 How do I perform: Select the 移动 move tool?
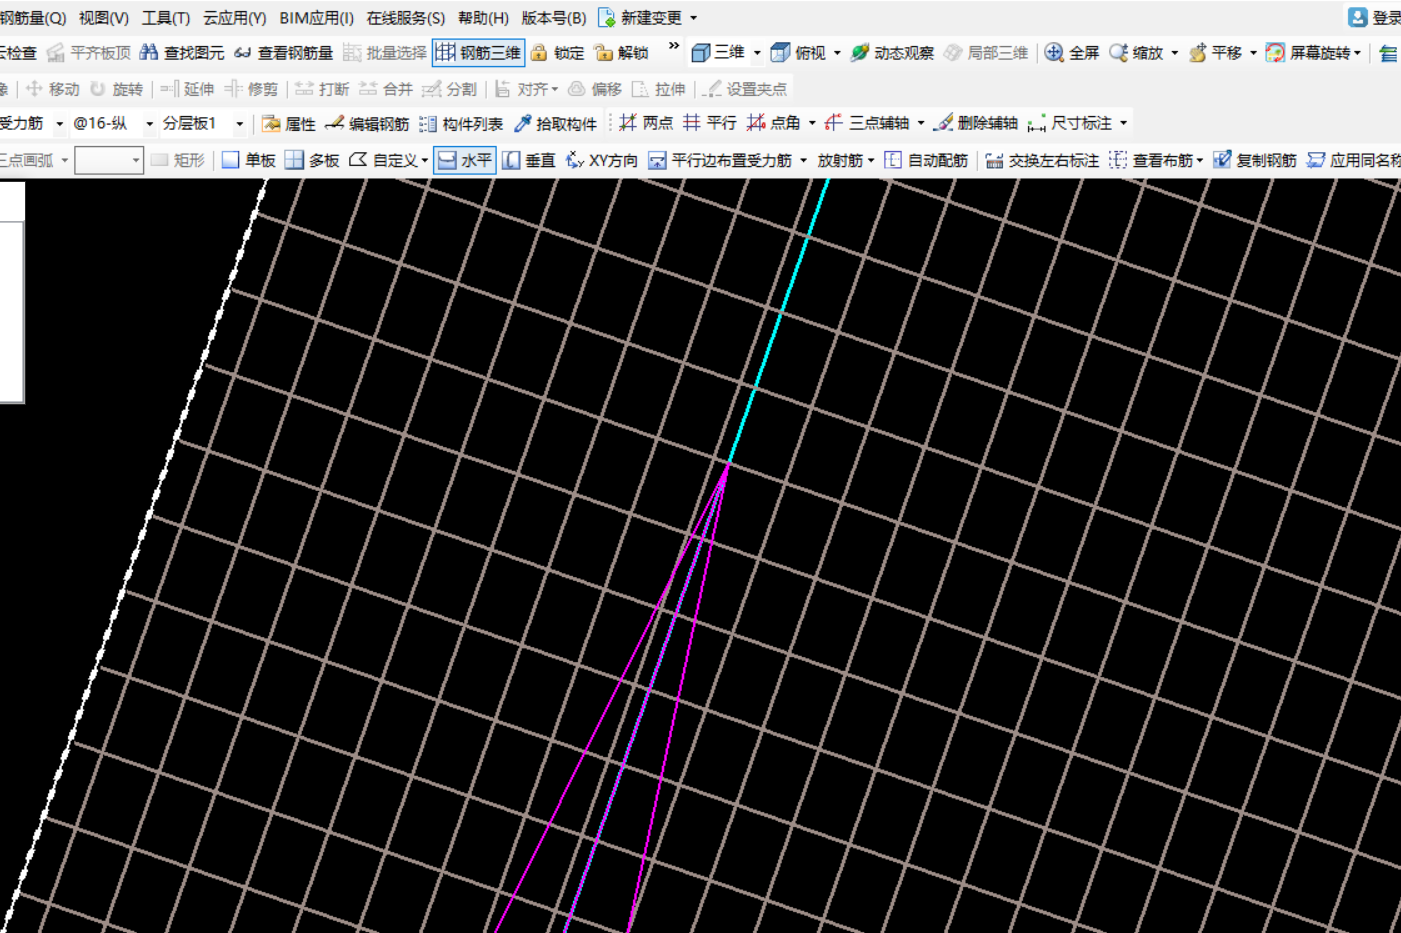point(52,89)
